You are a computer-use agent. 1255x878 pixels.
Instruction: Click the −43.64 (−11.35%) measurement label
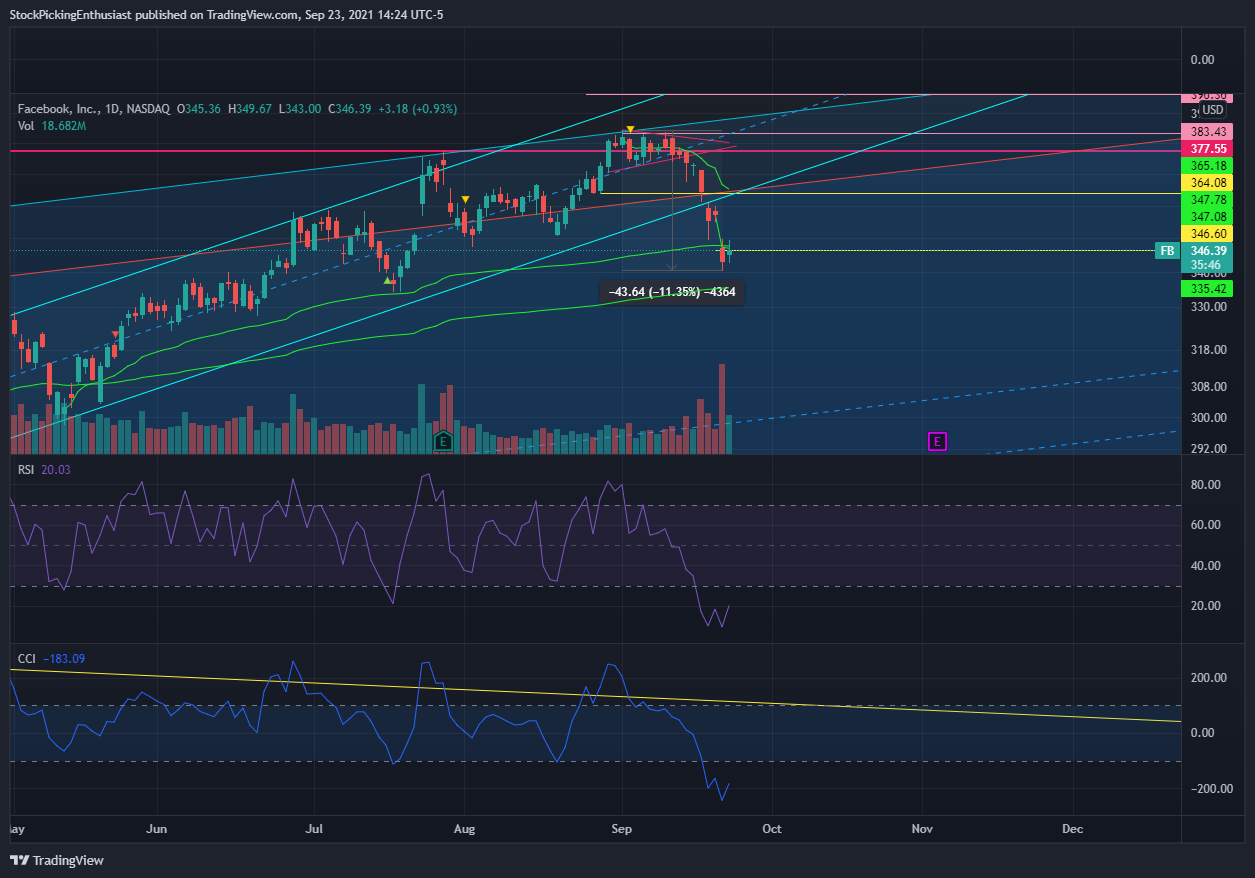671,292
